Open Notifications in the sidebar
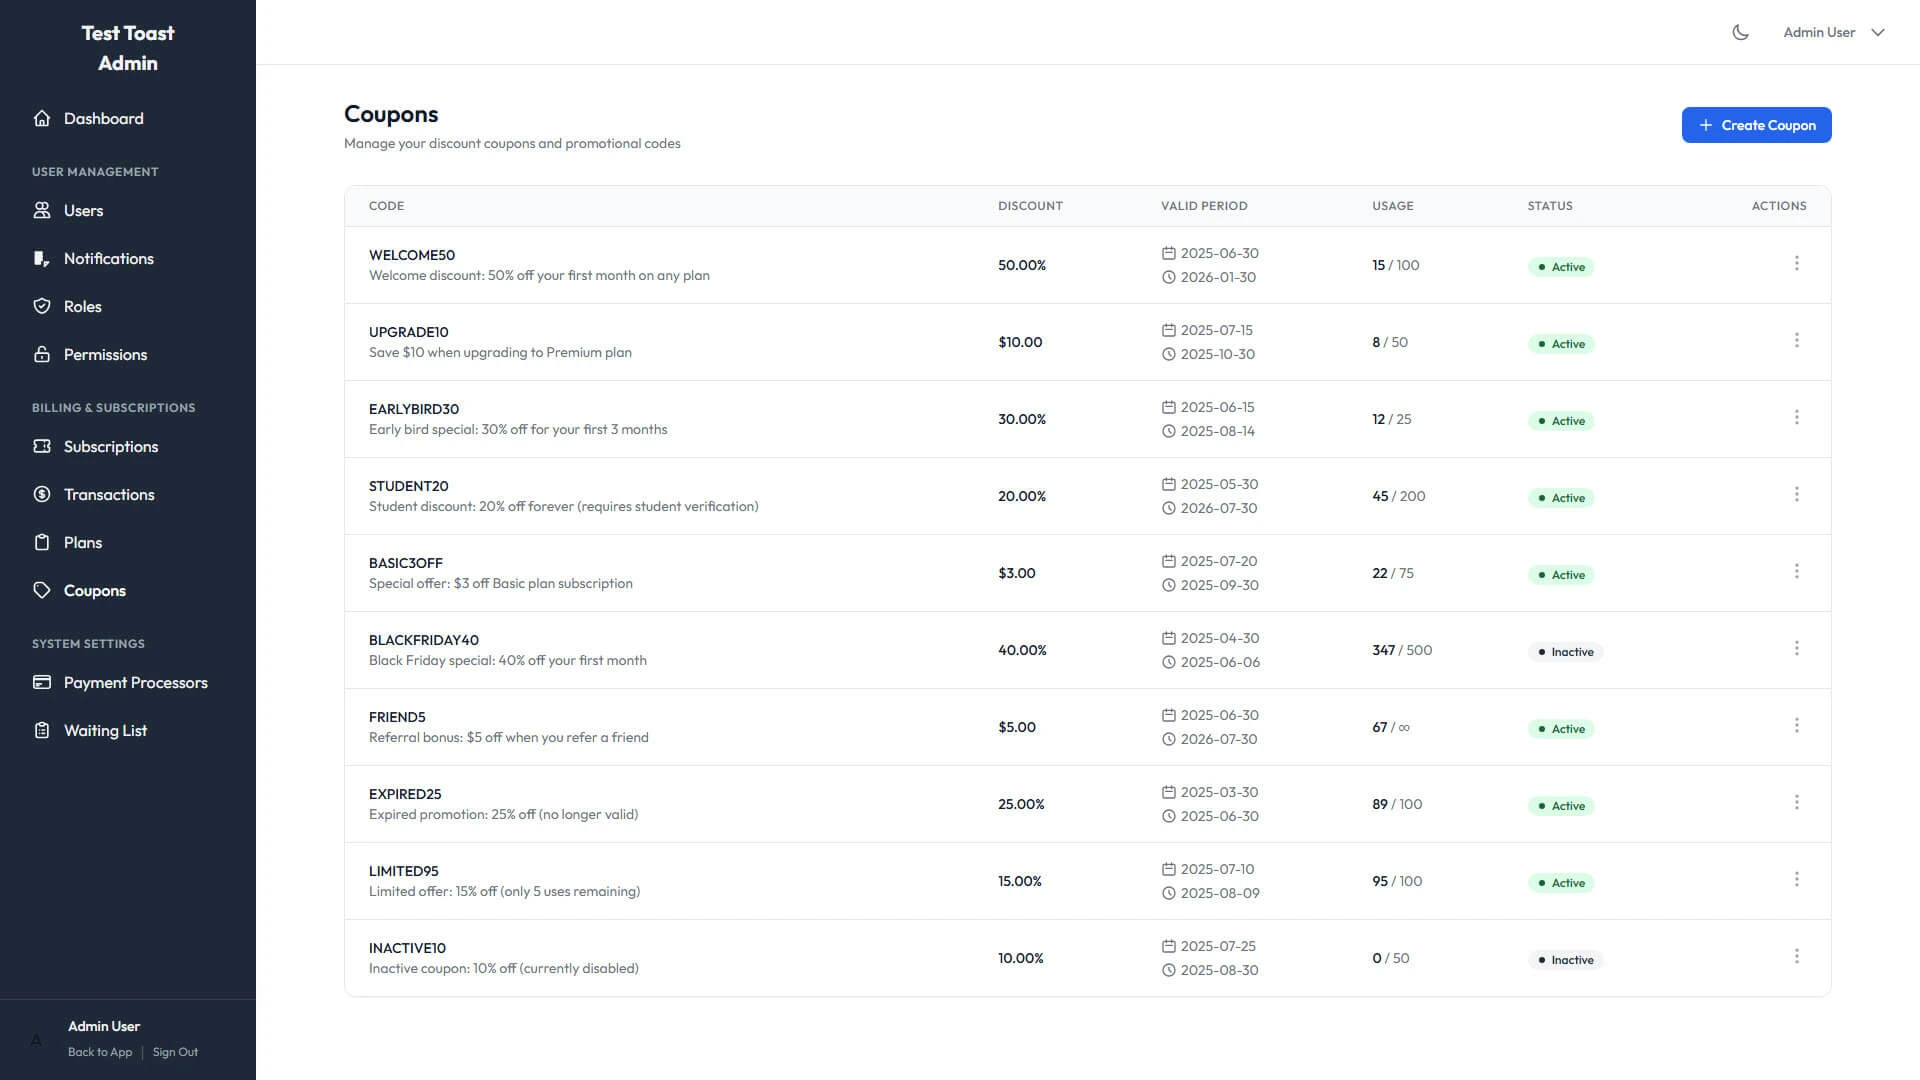Image resolution: width=1920 pixels, height=1080 pixels. coord(108,258)
